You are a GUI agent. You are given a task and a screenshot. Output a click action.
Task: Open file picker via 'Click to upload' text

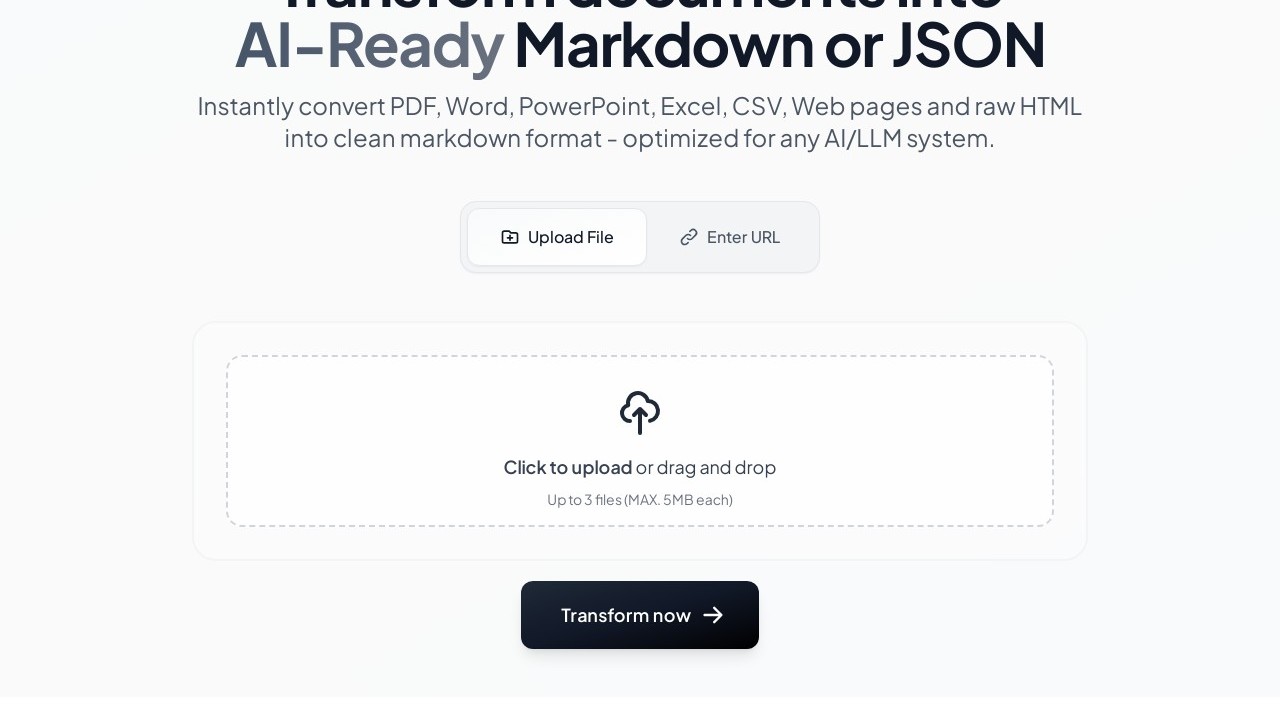568,467
